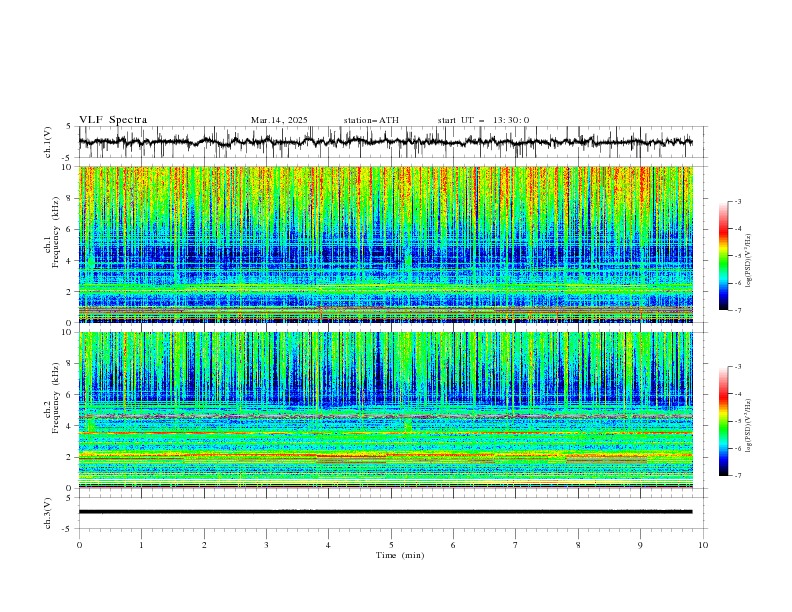Click the ch.1 "Frequency (kHz)" axis label

click(56, 230)
